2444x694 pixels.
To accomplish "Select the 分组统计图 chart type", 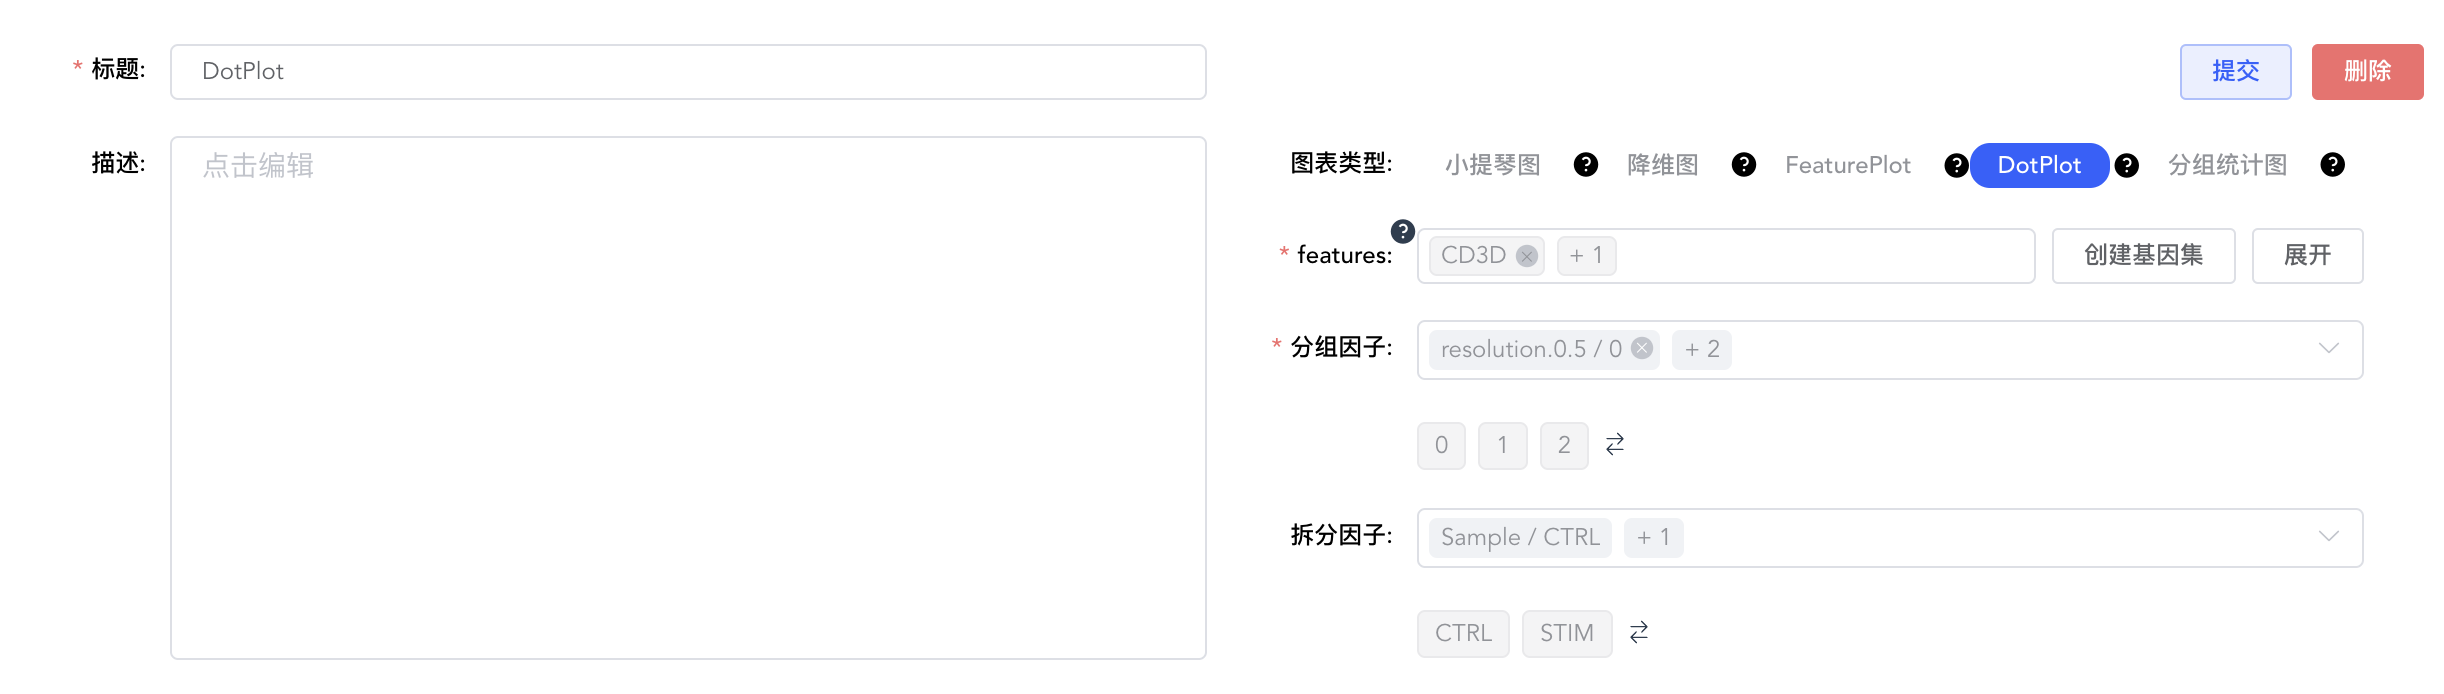I will pos(2227,165).
